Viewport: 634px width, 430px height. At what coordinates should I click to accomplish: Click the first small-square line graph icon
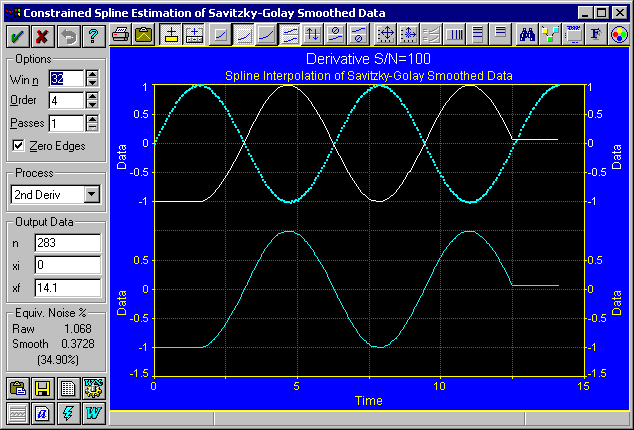tap(221, 35)
